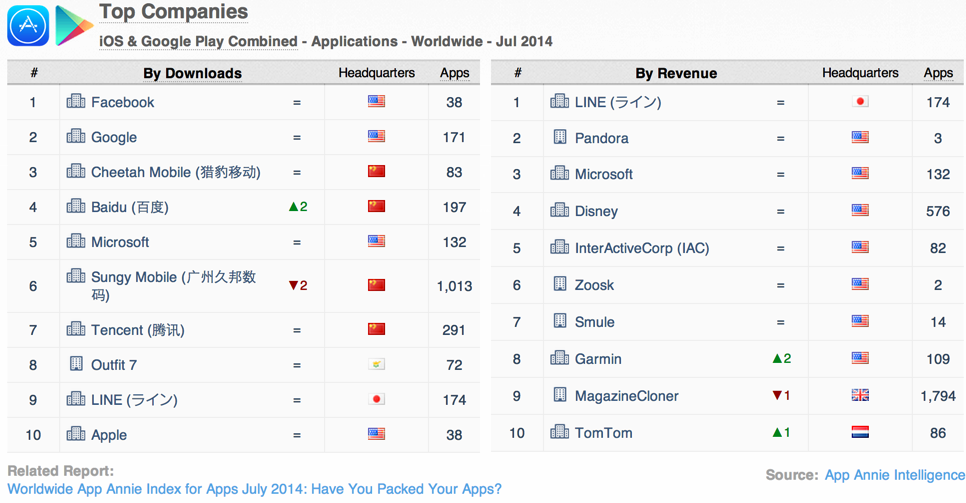Image resolution: width=966 pixels, height=503 pixels.
Task: Select Google in the downloads list
Action: tap(114, 137)
